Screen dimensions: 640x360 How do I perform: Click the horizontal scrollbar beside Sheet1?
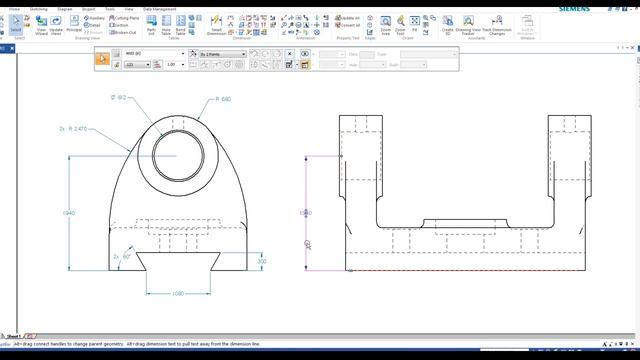335,336
